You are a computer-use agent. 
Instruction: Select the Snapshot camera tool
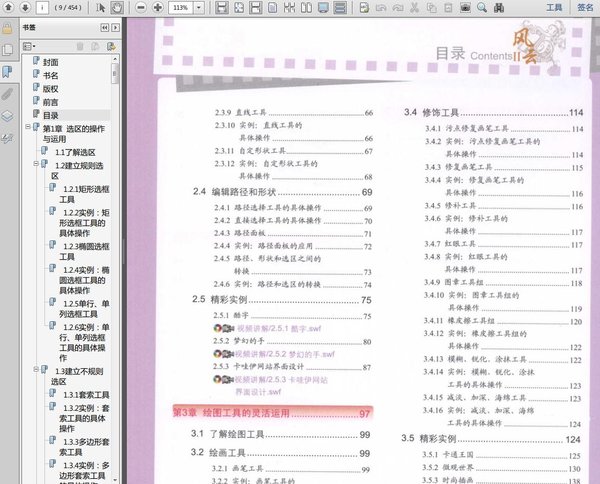pyautogui.click(x=465, y=7)
